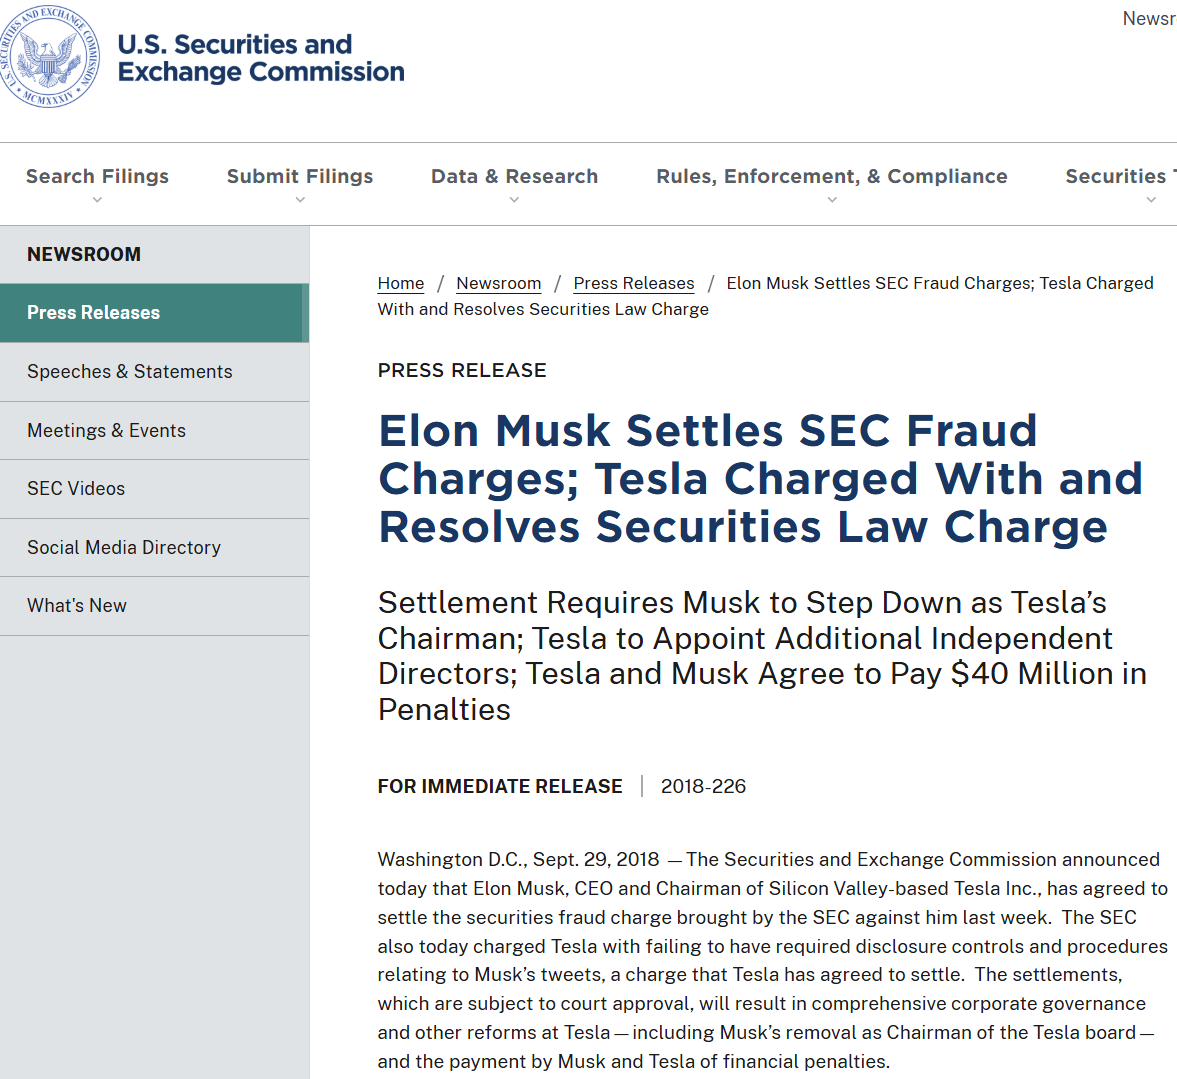Expand Rules, Enforcement, & Compliance chevron
This screenshot has height=1079, width=1177.
(832, 200)
